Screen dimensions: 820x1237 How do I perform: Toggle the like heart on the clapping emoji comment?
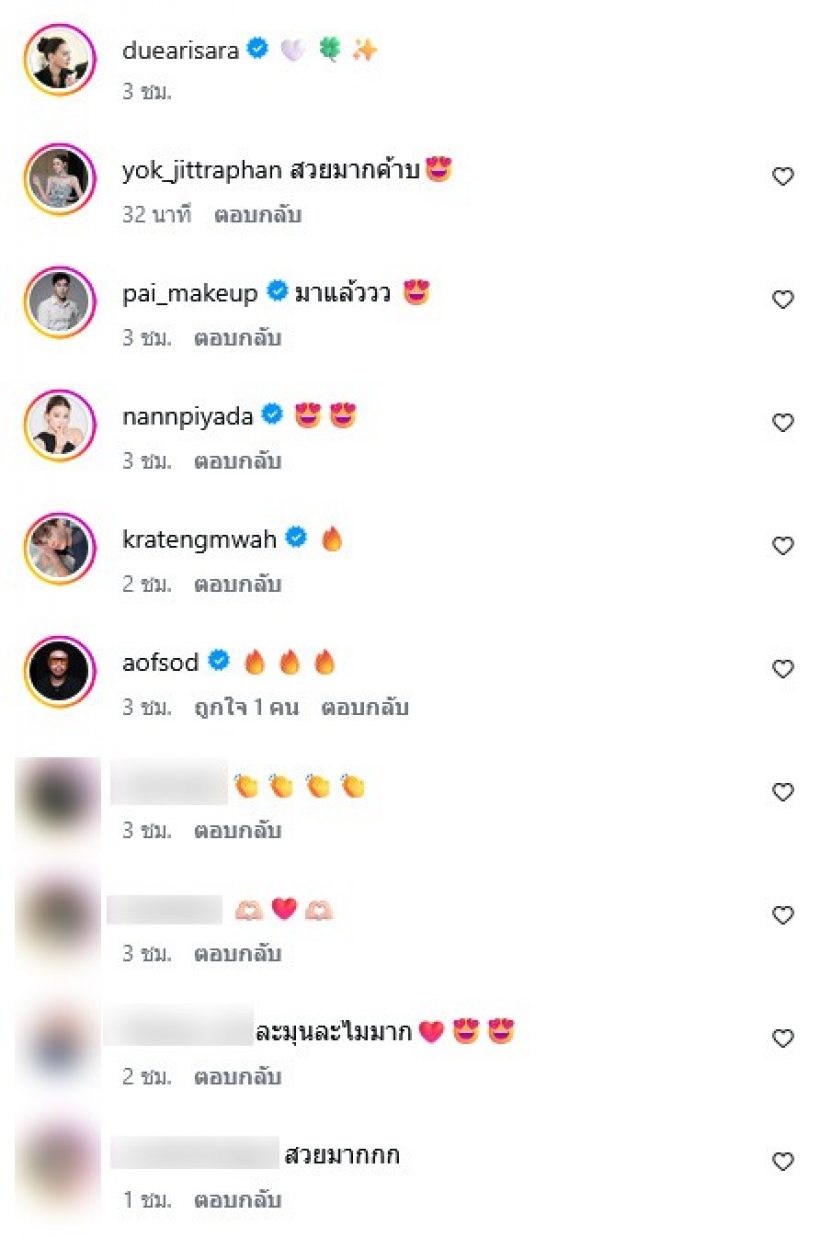783,793
